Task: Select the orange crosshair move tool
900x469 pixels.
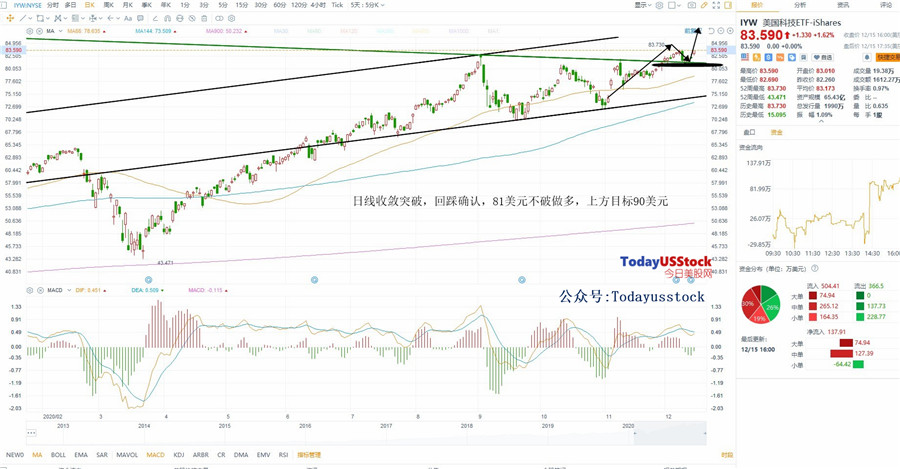Action: [x=10, y=18]
